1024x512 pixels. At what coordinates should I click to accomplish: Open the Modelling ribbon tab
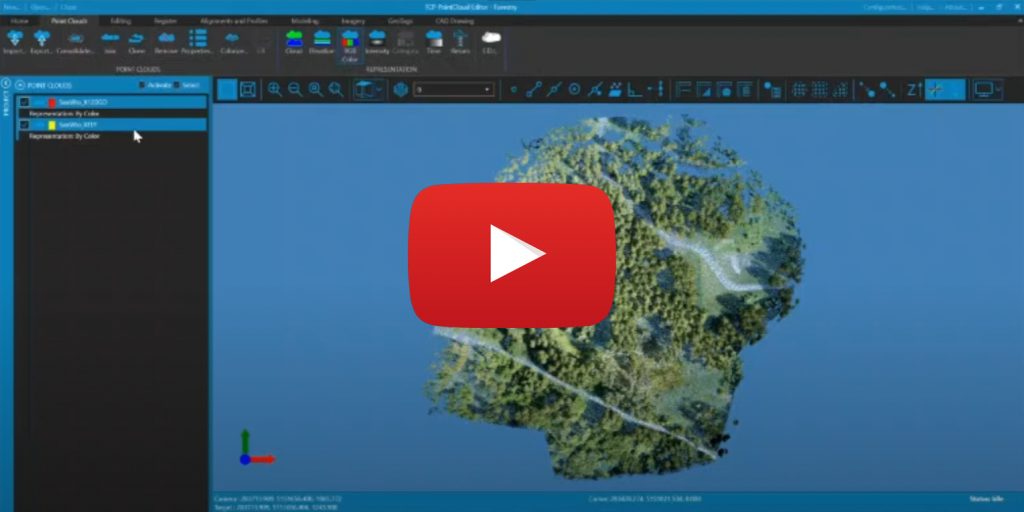pos(305,20)
